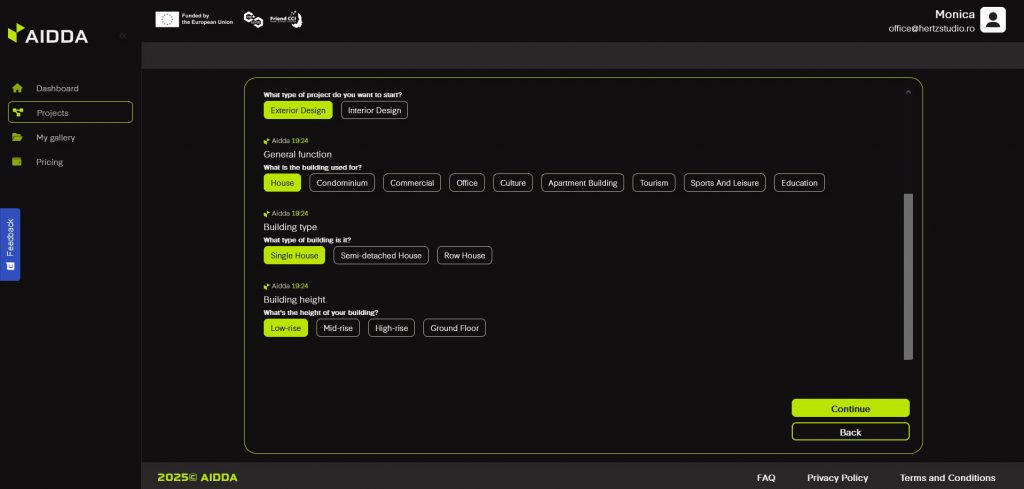Select the Interior Design option
1024x489 pixels.
(x=374, y=110)
